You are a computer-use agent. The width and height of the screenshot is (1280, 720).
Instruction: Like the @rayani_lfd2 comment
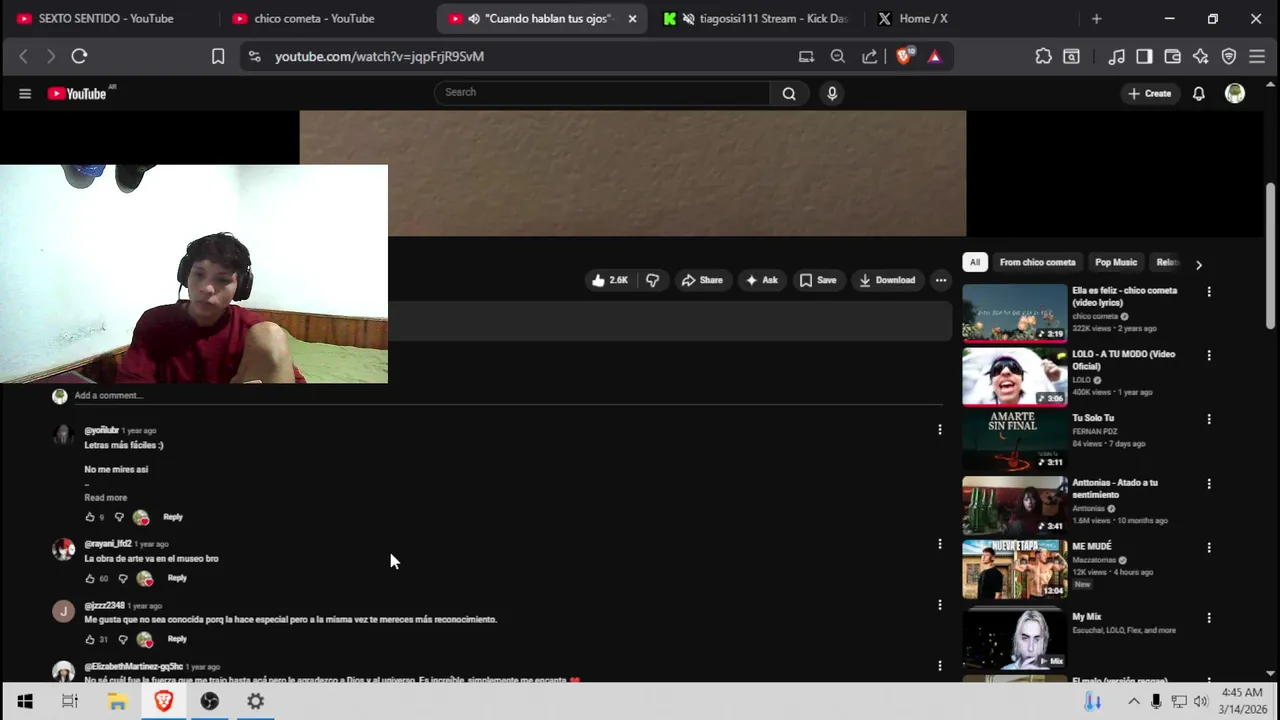pyautogui.click(x=90, y=578)
